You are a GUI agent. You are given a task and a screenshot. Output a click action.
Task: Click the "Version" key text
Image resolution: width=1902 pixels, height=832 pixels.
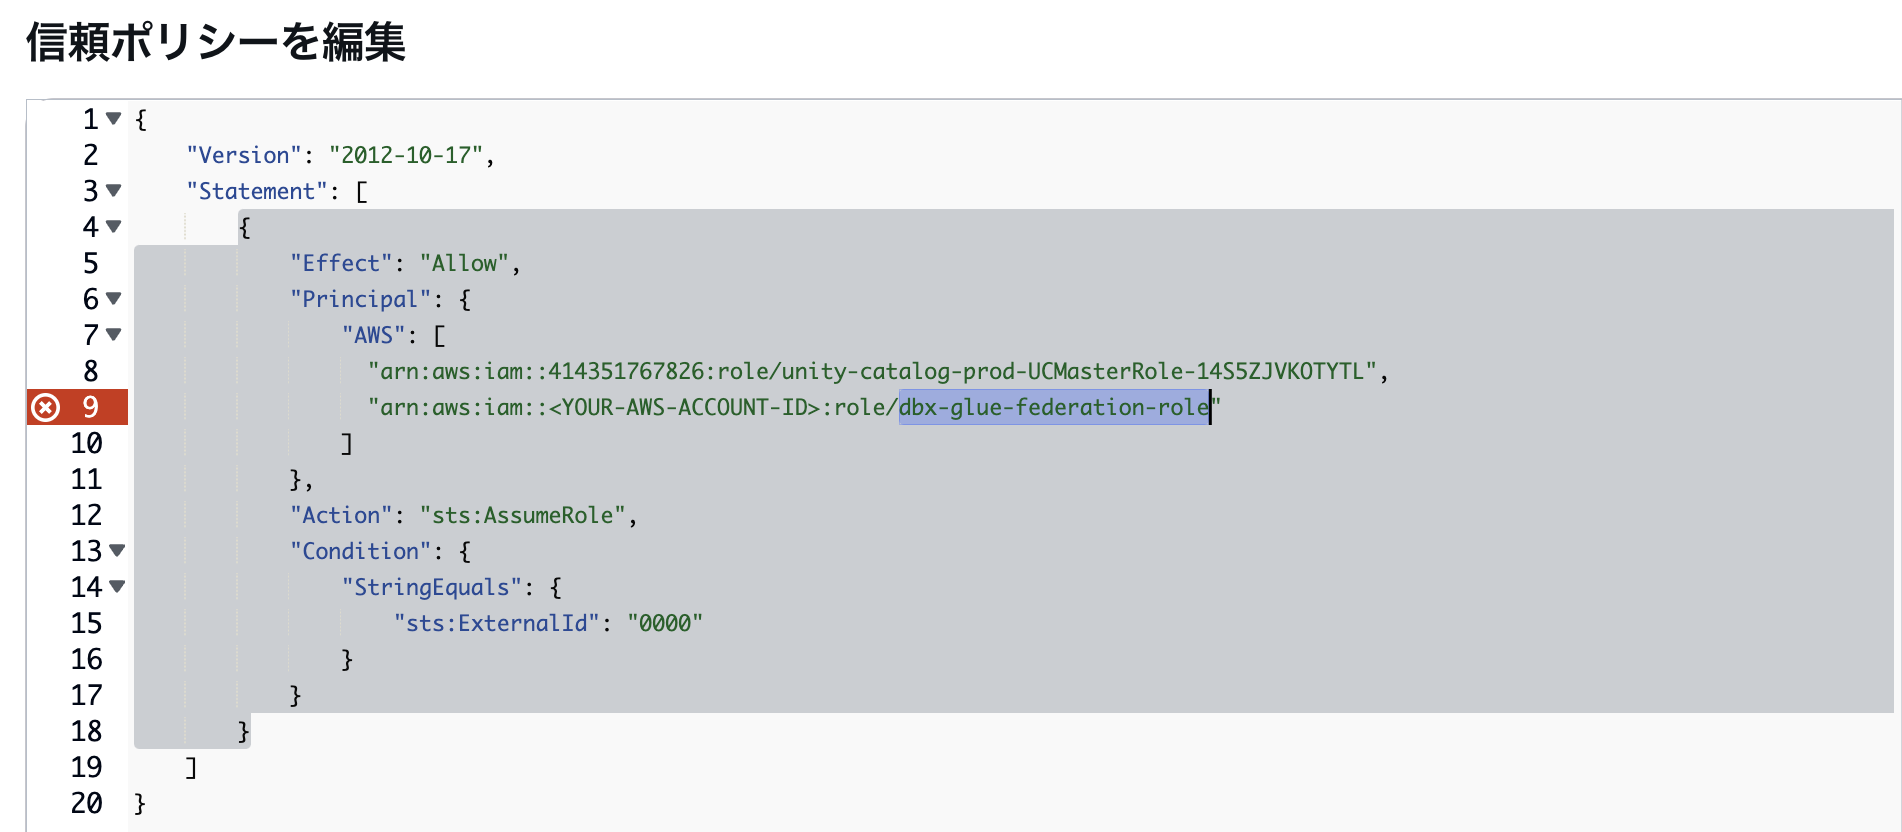(x=244, y=155)
